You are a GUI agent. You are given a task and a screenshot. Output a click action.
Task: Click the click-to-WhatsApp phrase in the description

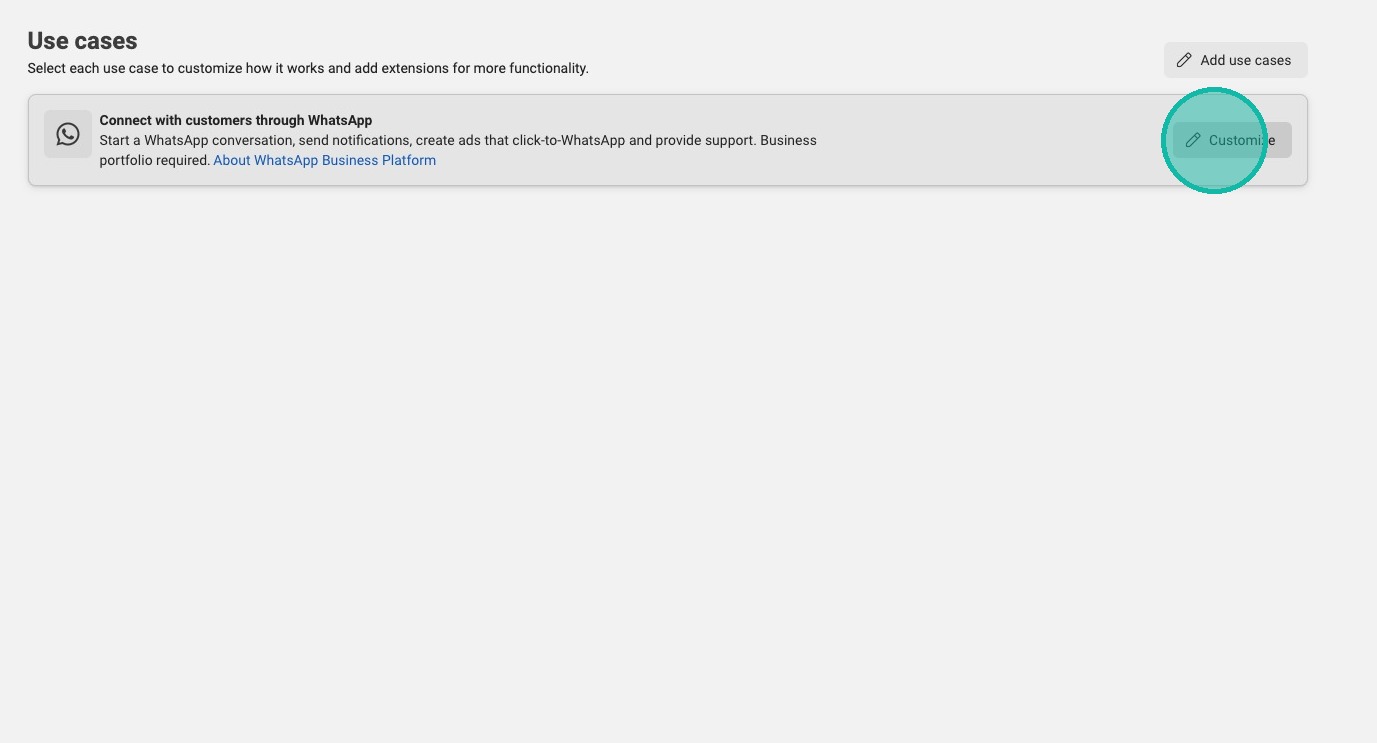568,140
